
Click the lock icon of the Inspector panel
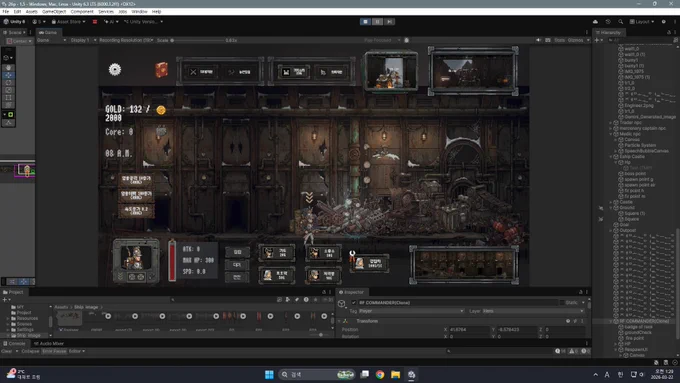(x=581, y=292)
